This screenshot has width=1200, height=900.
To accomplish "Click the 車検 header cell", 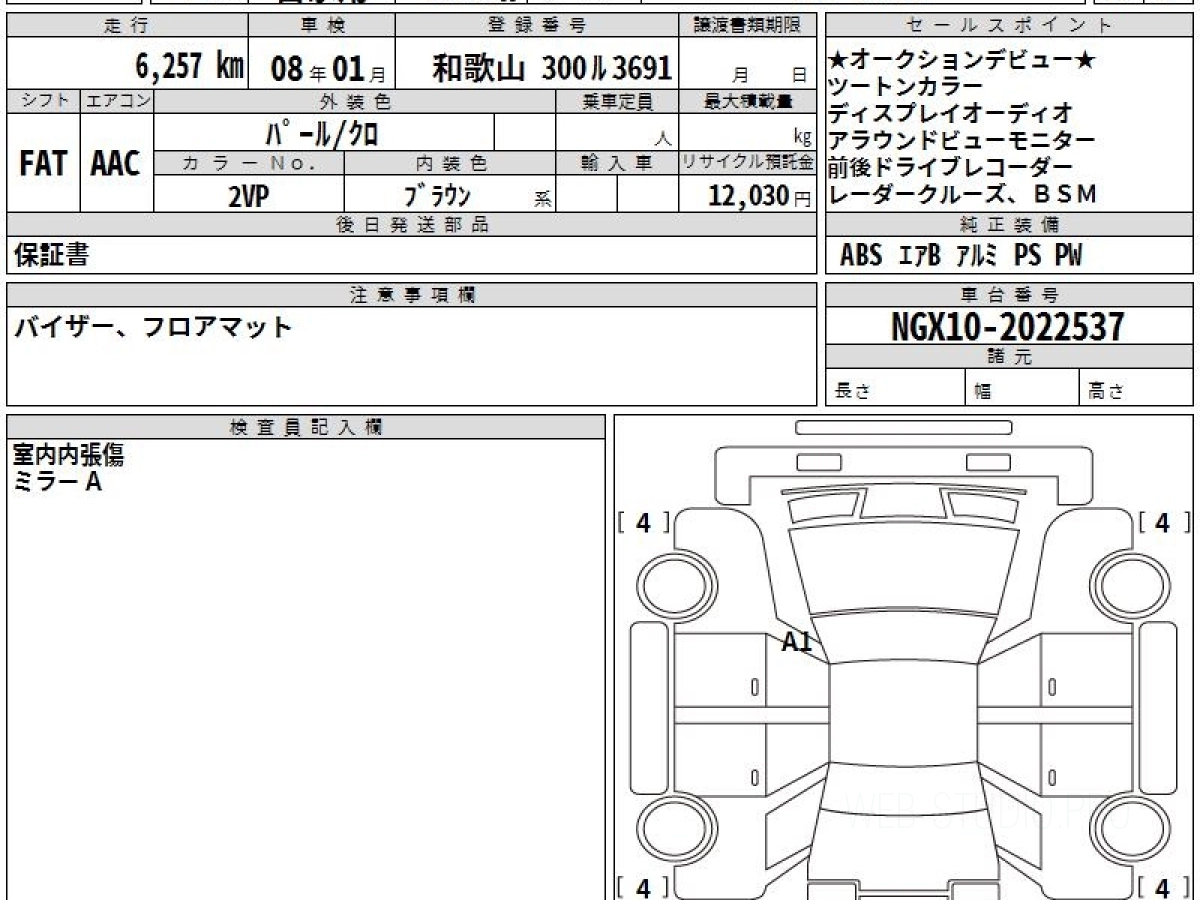I will (321, 25).
